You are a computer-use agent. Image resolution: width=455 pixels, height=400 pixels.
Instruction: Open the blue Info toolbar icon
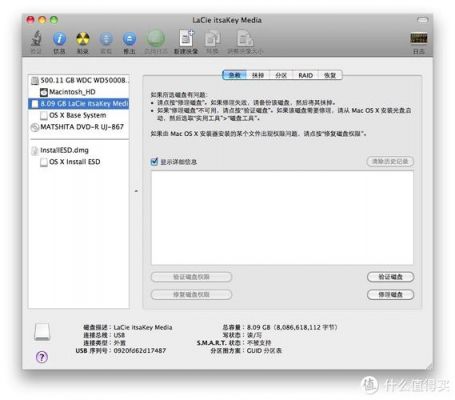click(x=59, y=39)
